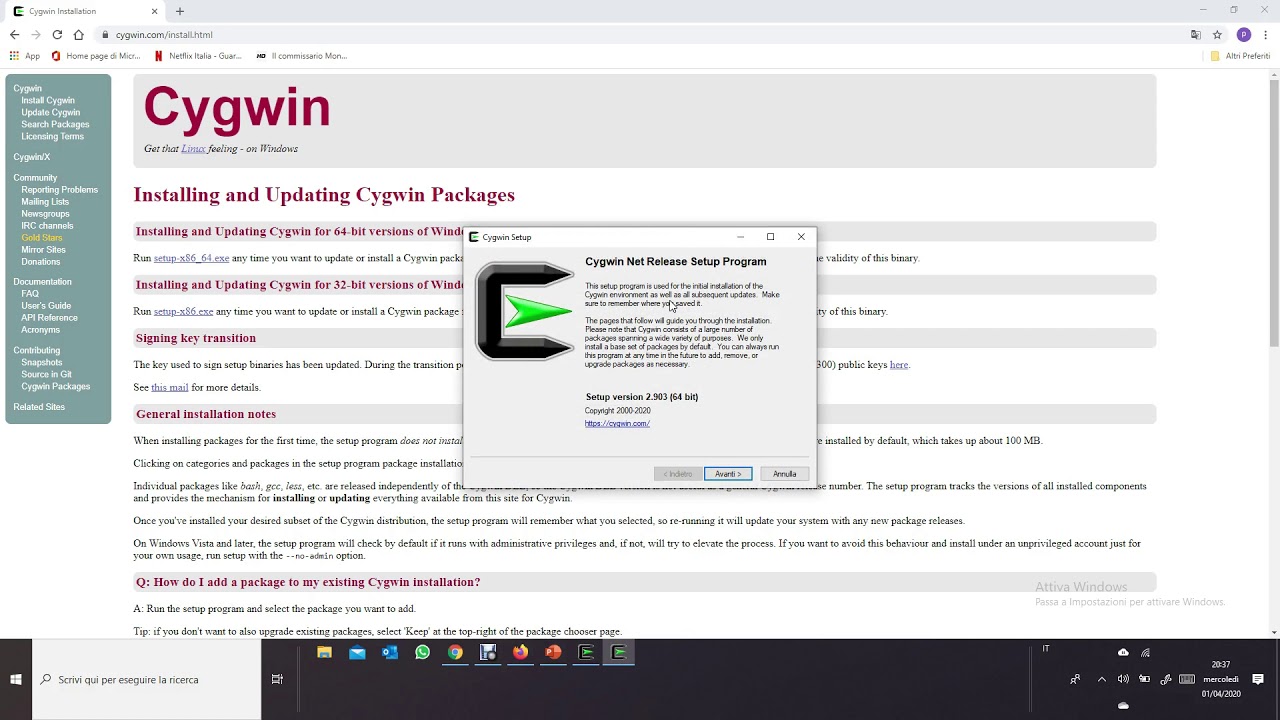1280x720 pixels.
Task: Click the address bar URL field
Action: pyautogui.click(x=640, y=34)
